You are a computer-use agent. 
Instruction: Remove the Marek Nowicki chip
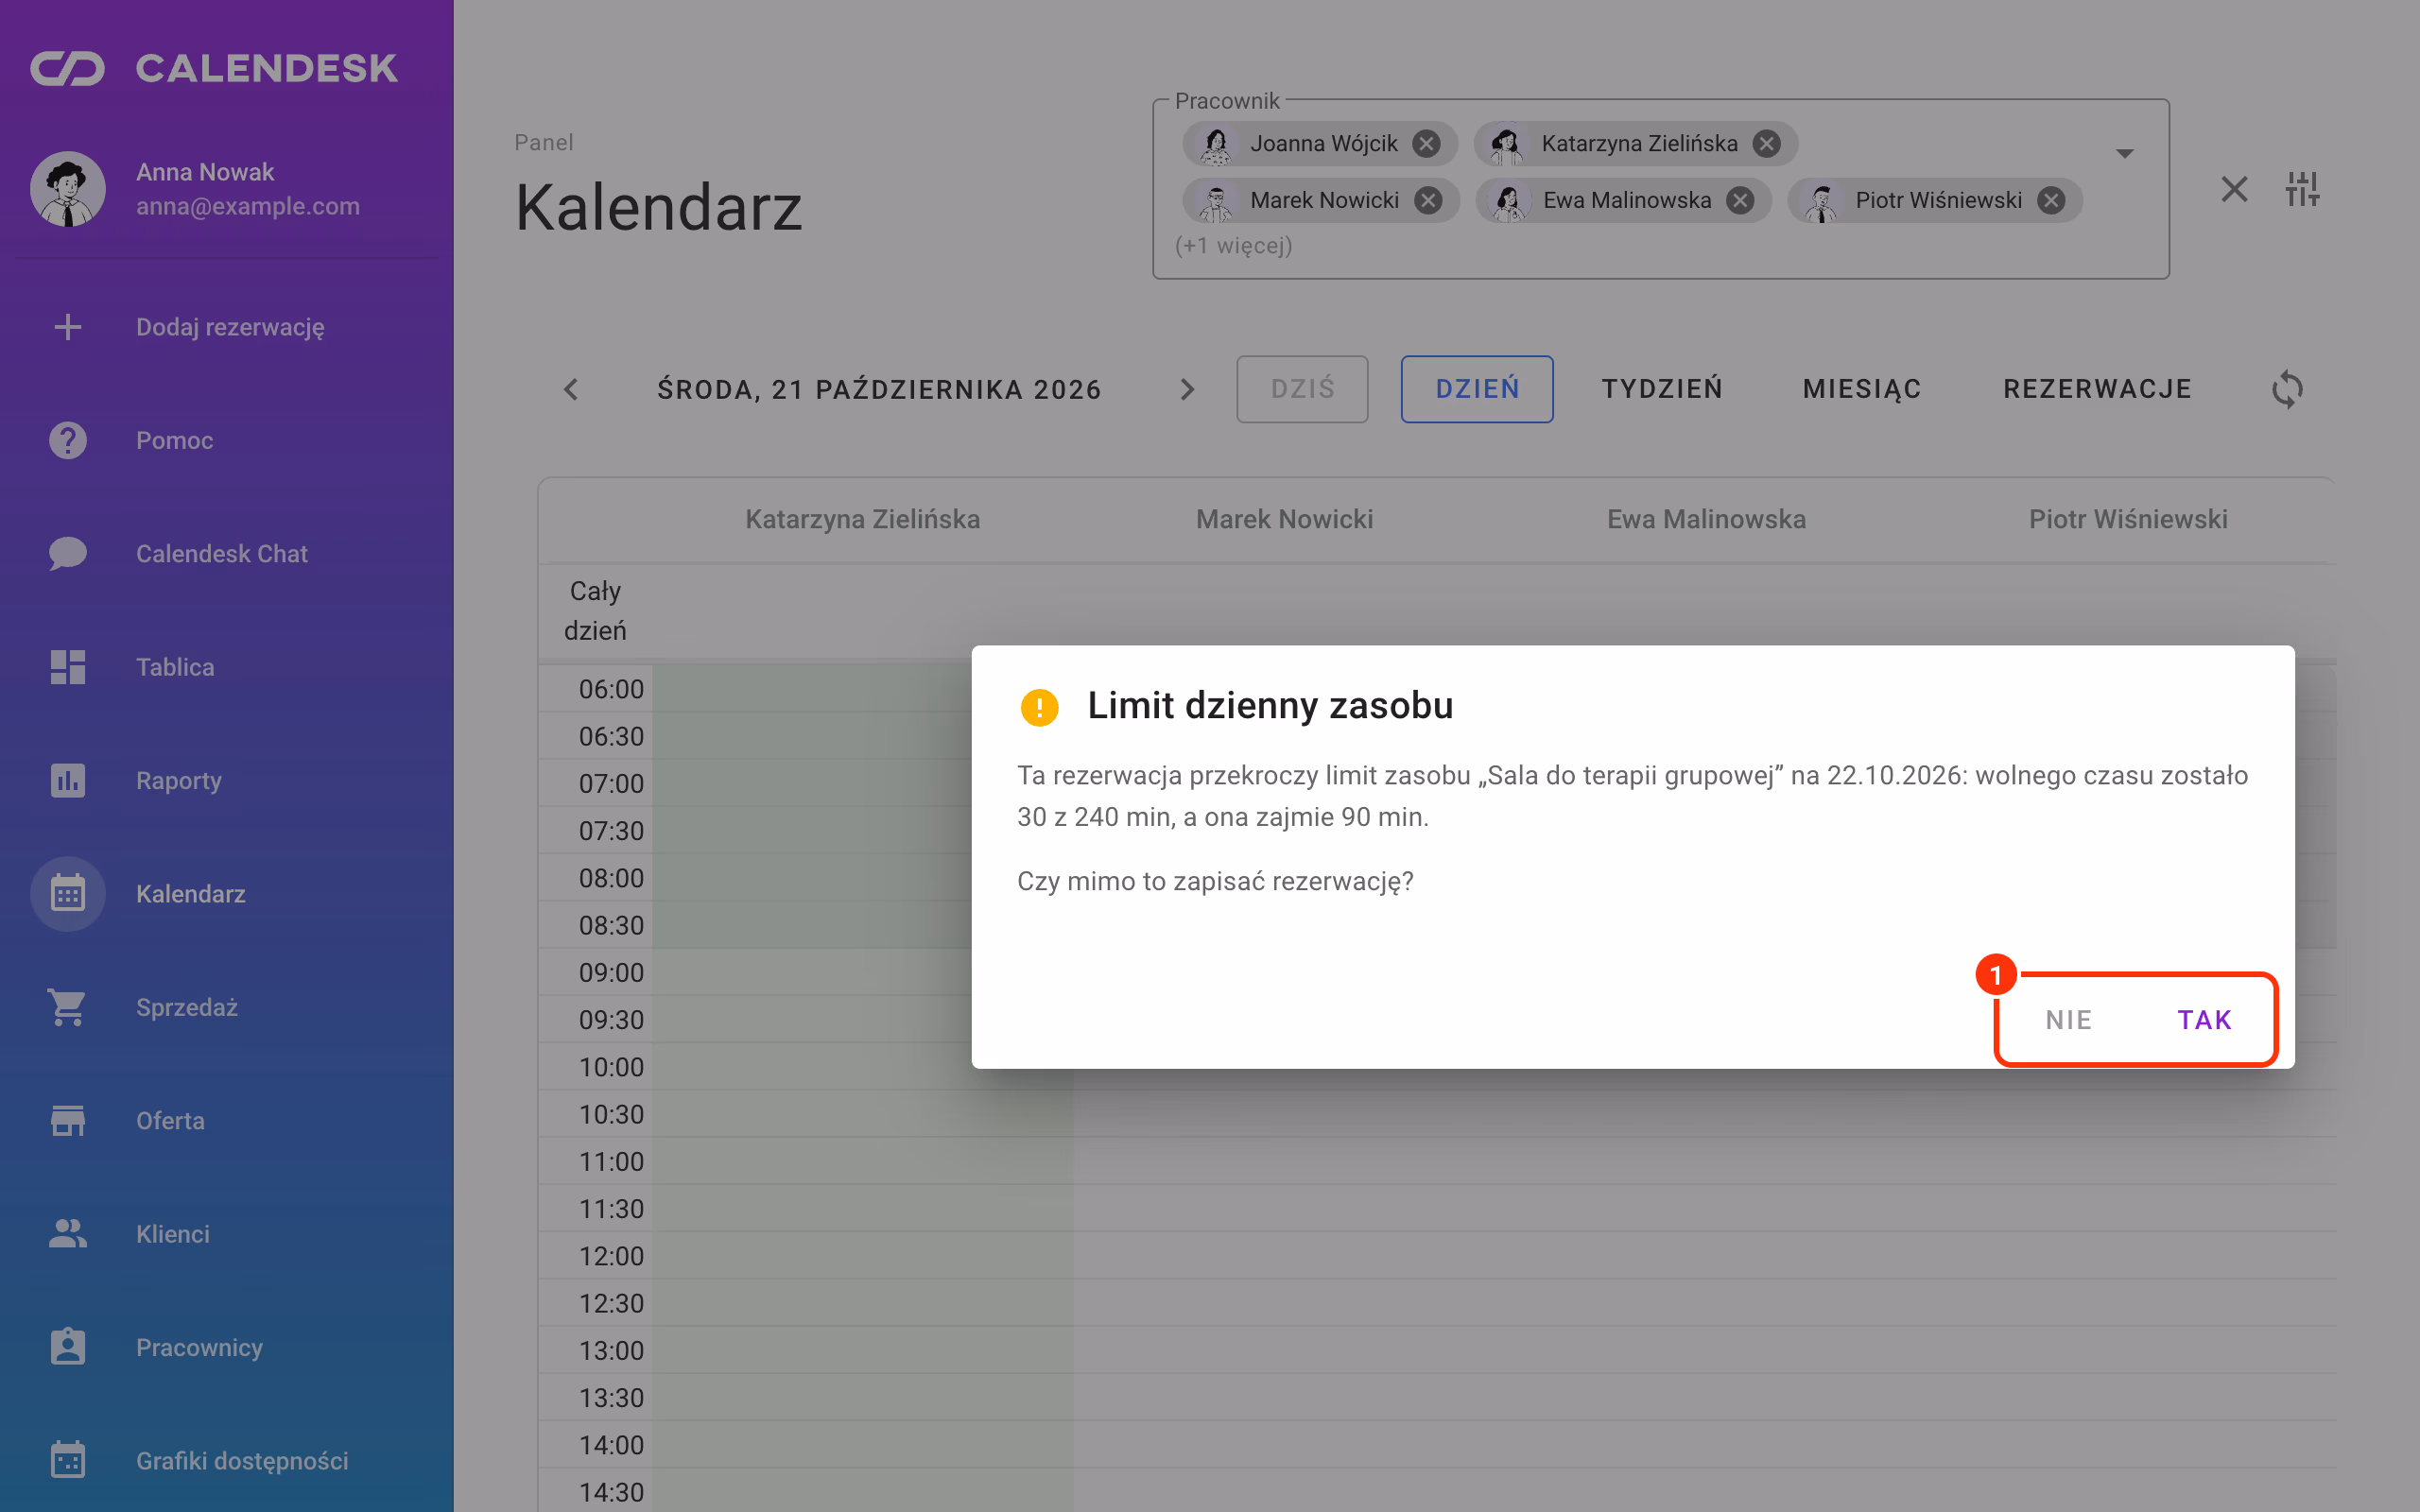[1428, 201]
